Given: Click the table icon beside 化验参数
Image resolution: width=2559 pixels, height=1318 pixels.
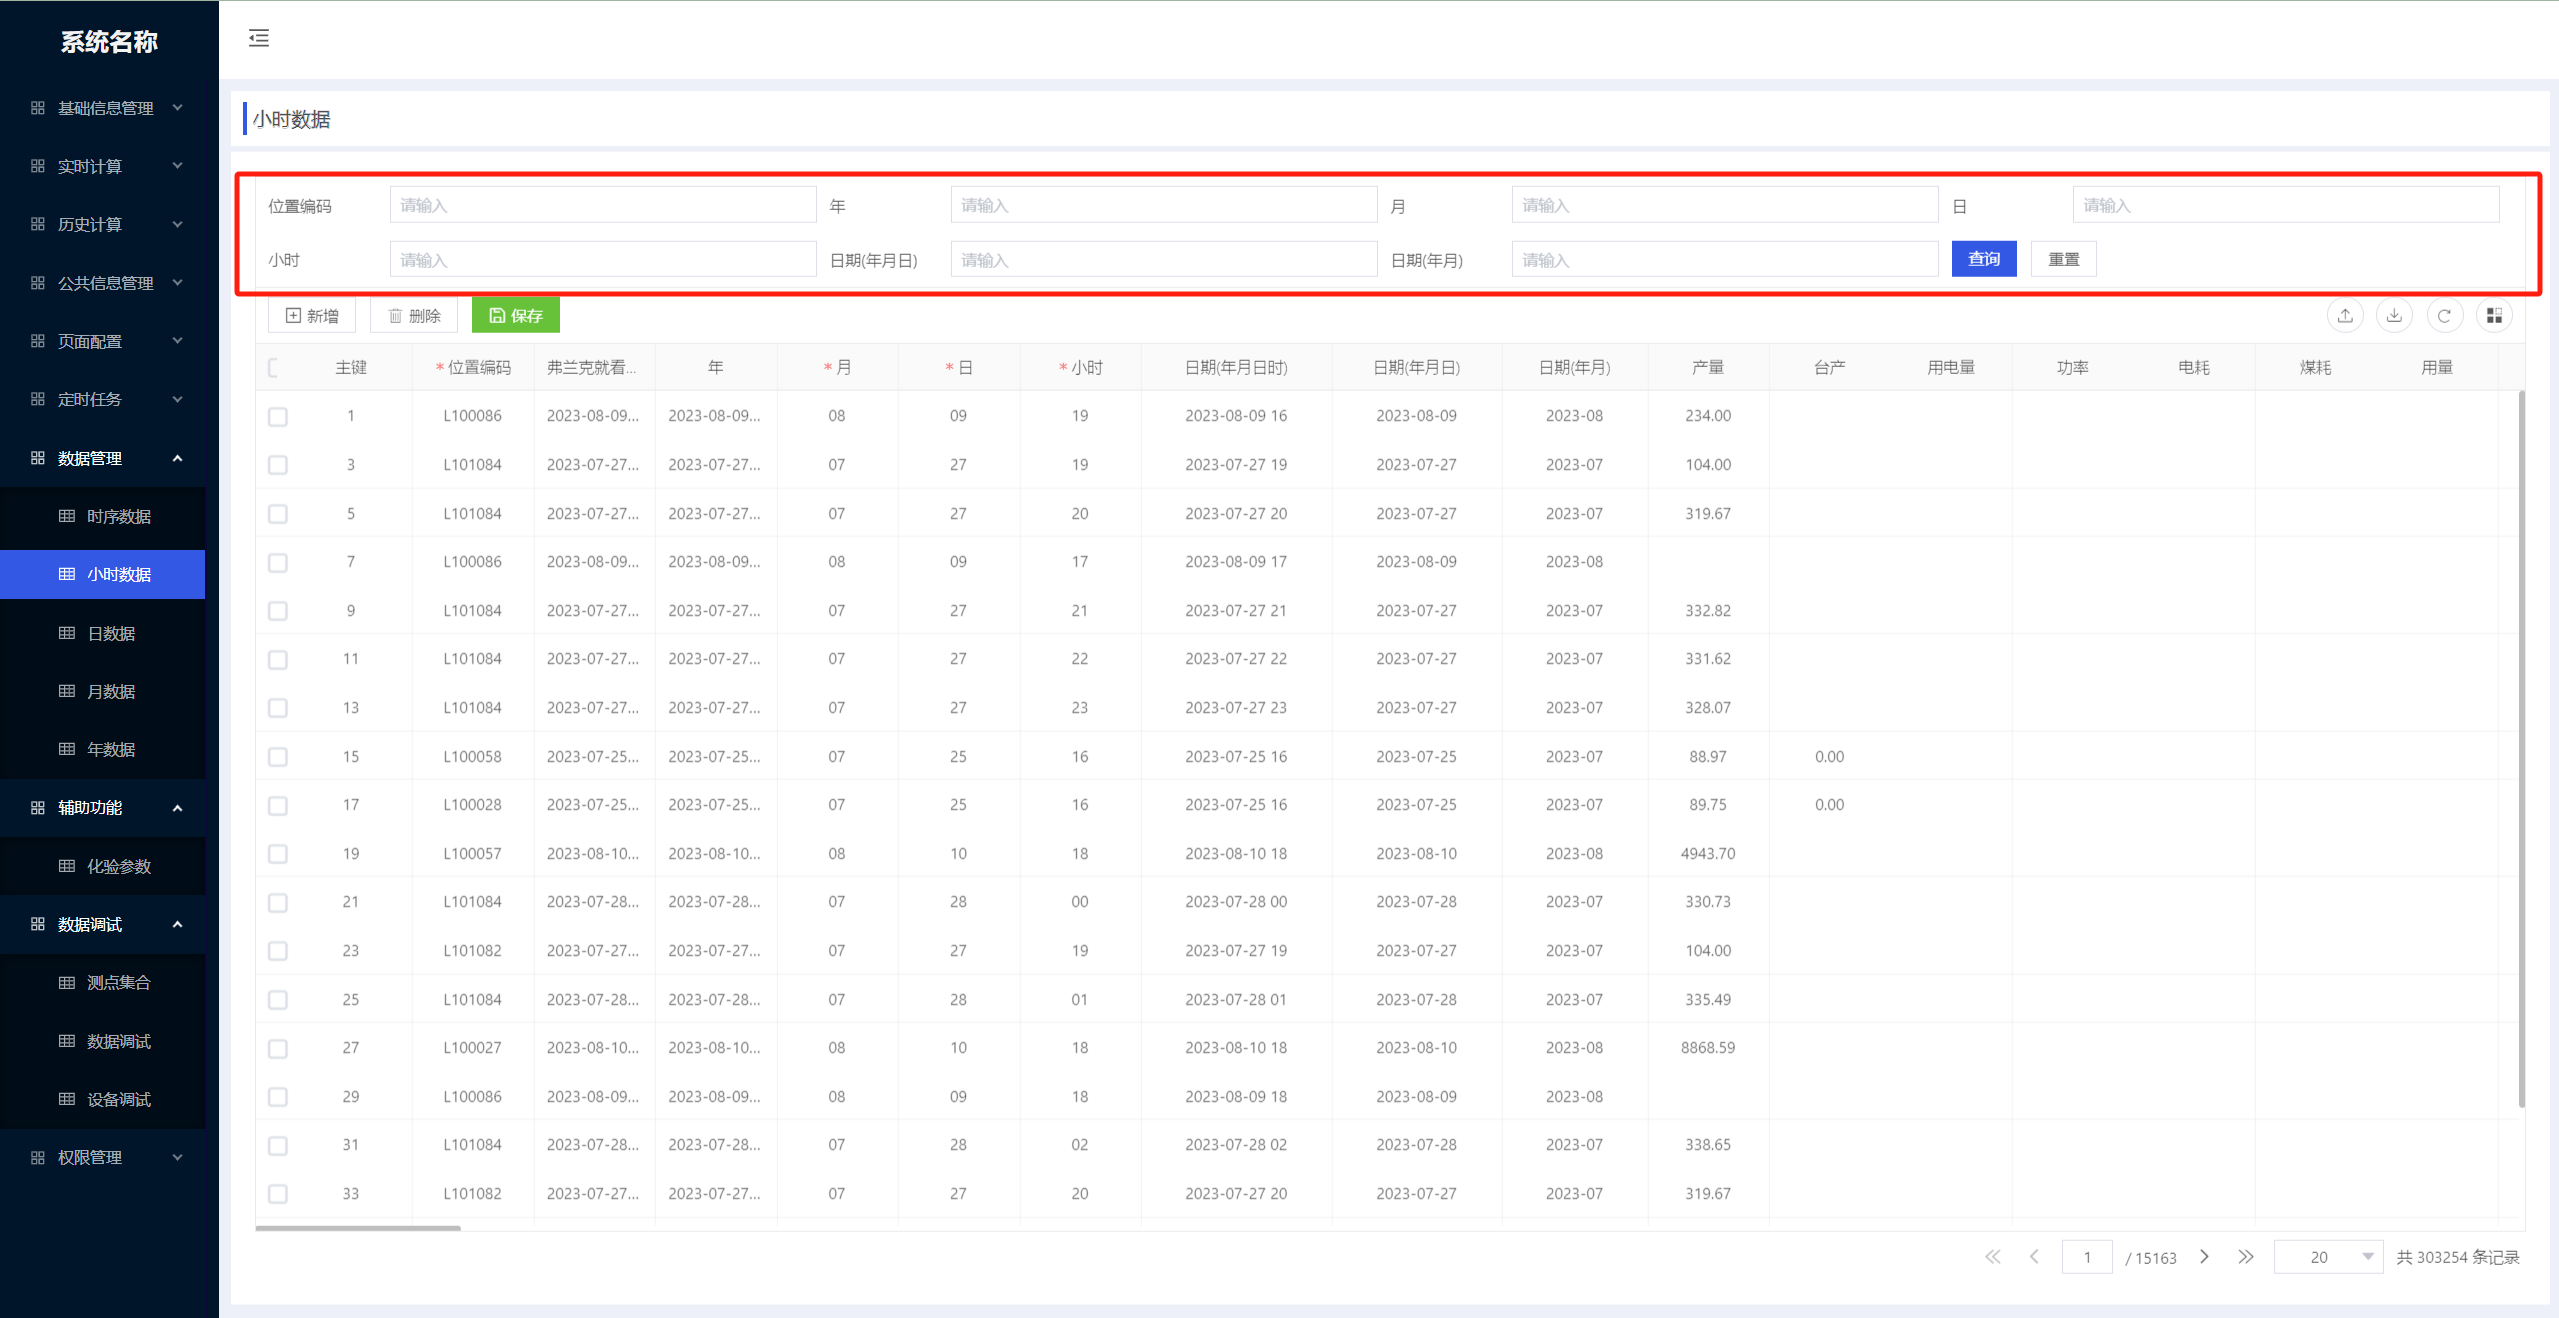Looking at the screenshot, I should tap(67, 866).
